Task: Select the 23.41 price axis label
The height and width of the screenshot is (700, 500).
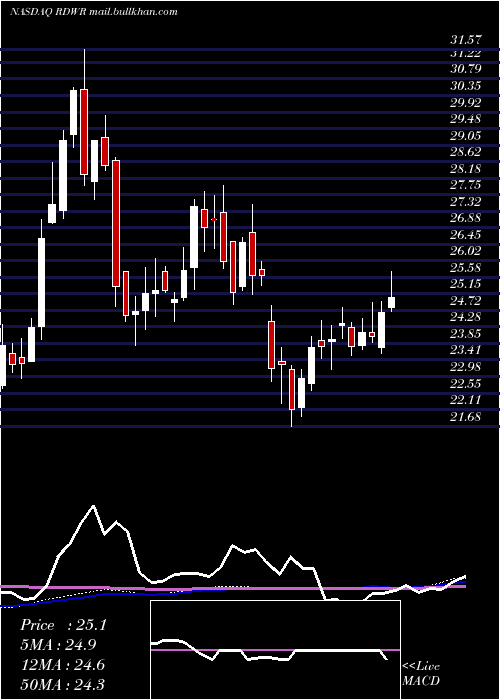Action: (x=466, y=350)
